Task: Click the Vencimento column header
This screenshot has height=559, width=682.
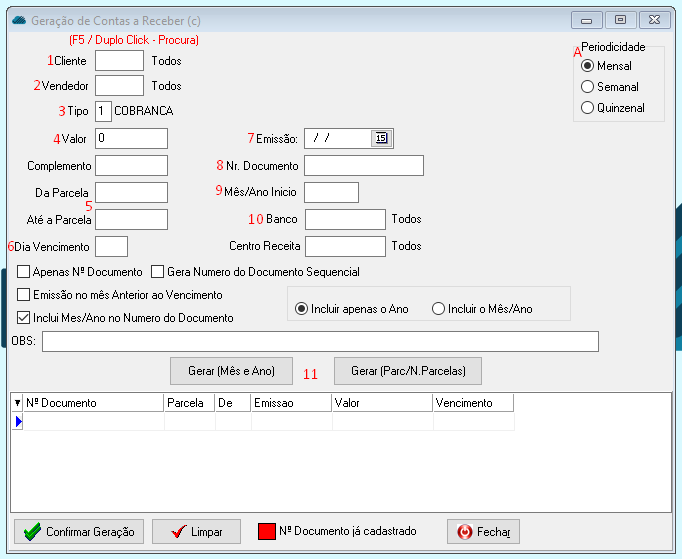Action: point(472,403)
